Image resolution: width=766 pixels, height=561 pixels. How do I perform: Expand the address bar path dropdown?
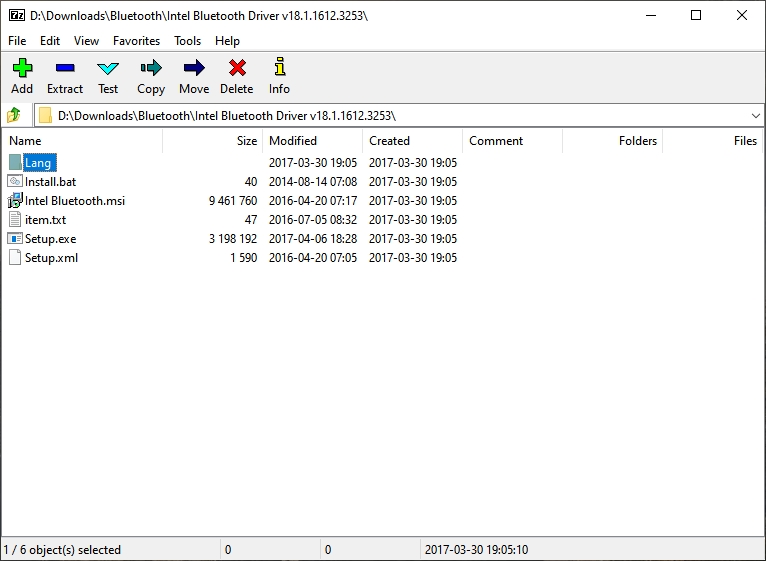[x=755, y=116]
